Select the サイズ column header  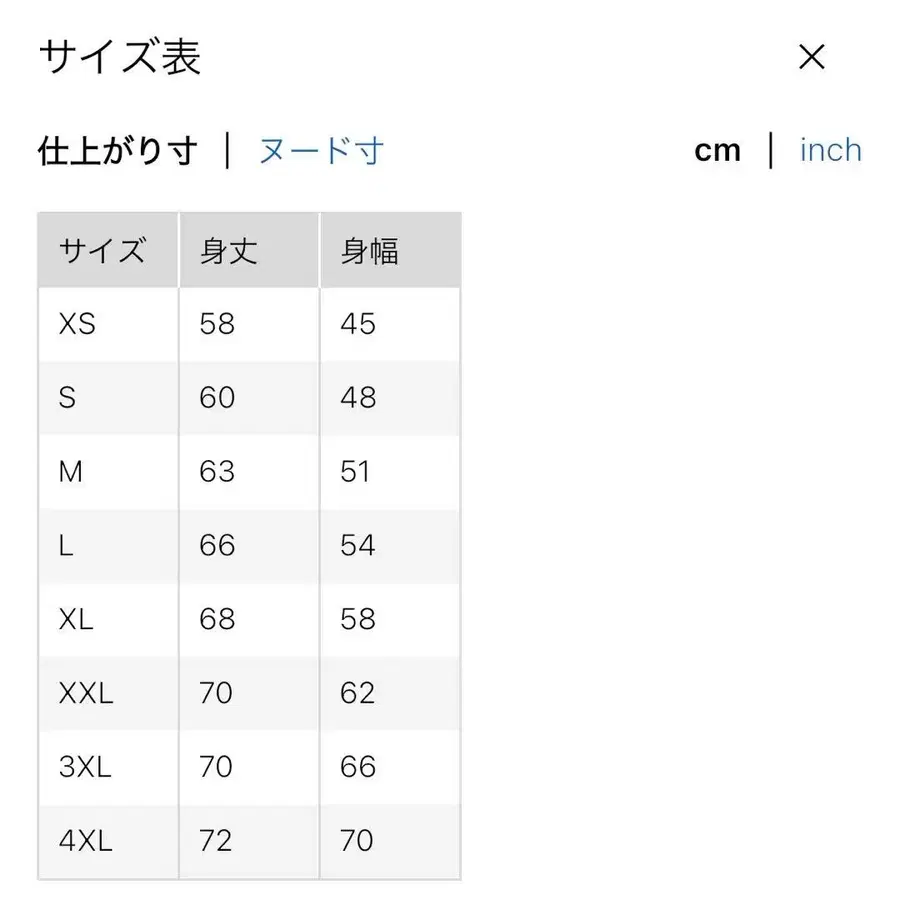(104, 250)
